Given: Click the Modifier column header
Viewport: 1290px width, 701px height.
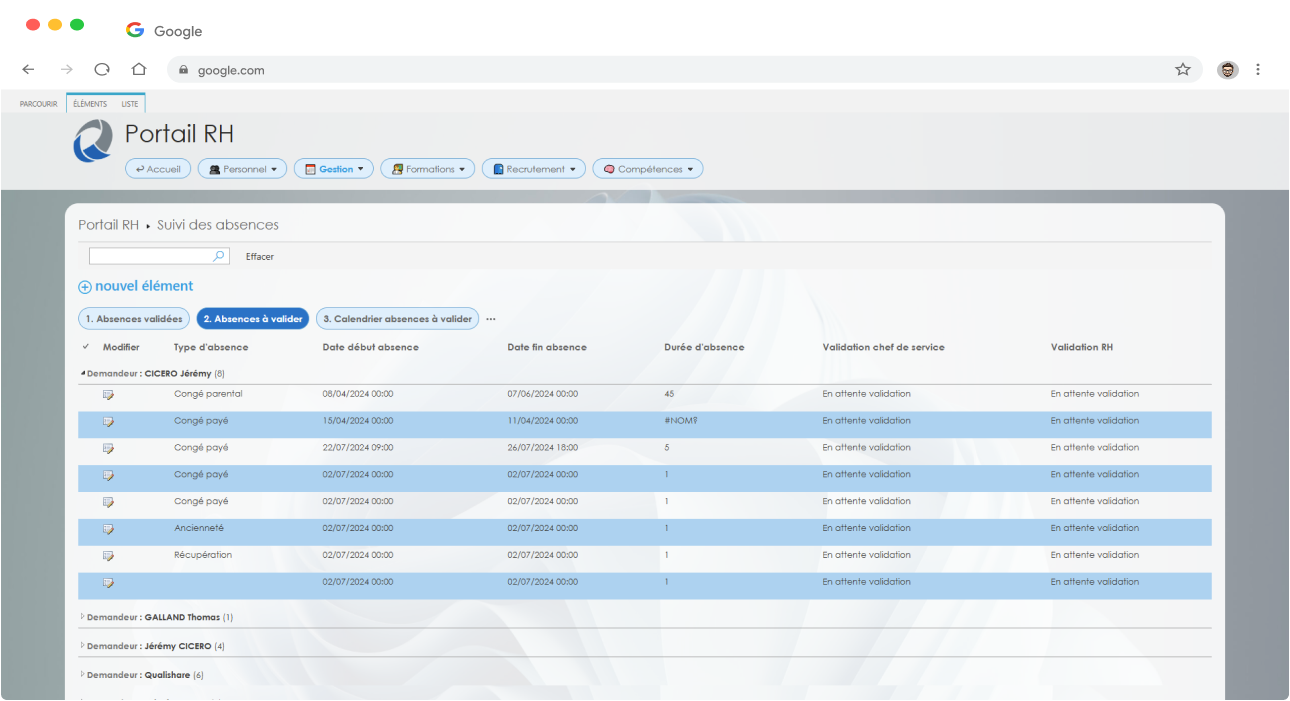Looking at the screenshot, I should pos(121,347).
